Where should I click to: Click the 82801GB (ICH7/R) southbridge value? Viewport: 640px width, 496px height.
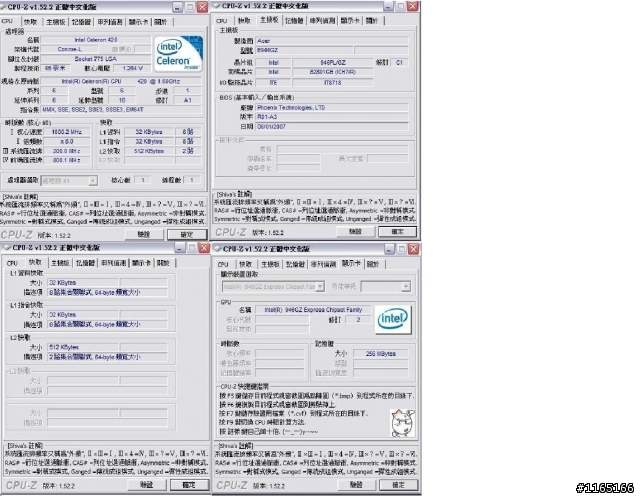(333, 72)
